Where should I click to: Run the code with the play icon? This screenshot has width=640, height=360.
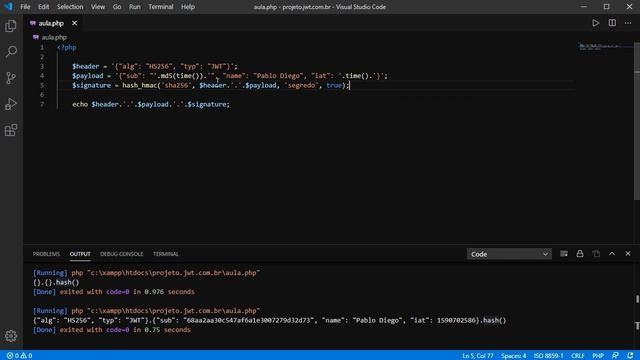(596, 23)
